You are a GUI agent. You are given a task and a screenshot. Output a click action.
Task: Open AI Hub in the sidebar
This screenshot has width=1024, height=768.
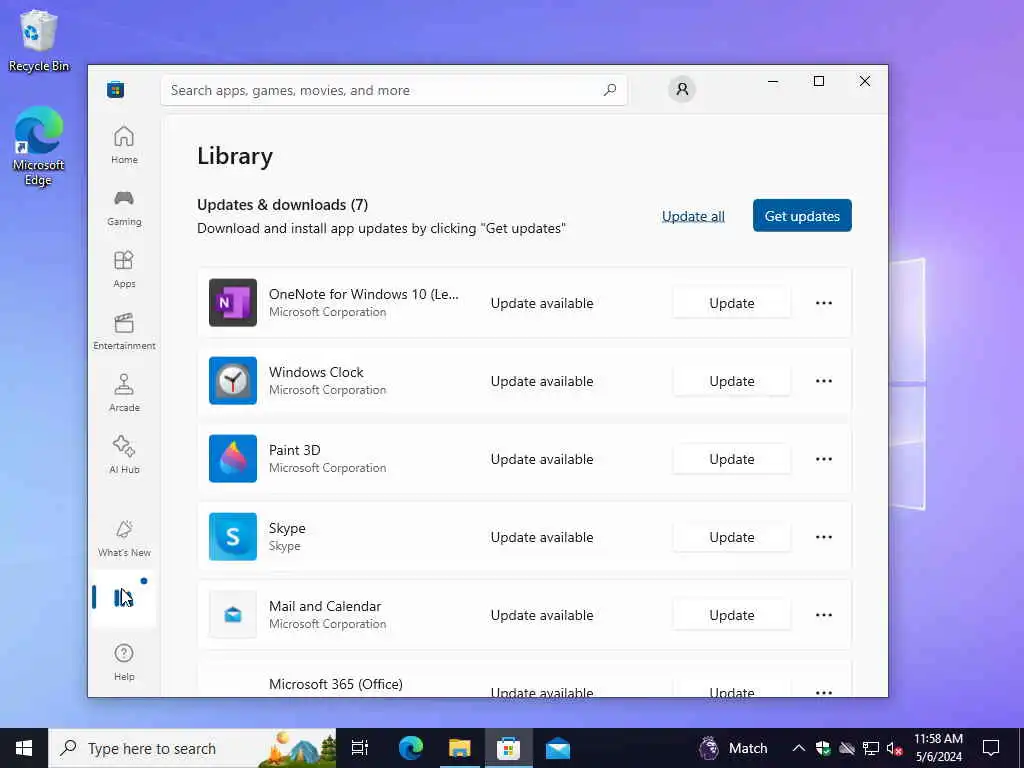point(124,455)
